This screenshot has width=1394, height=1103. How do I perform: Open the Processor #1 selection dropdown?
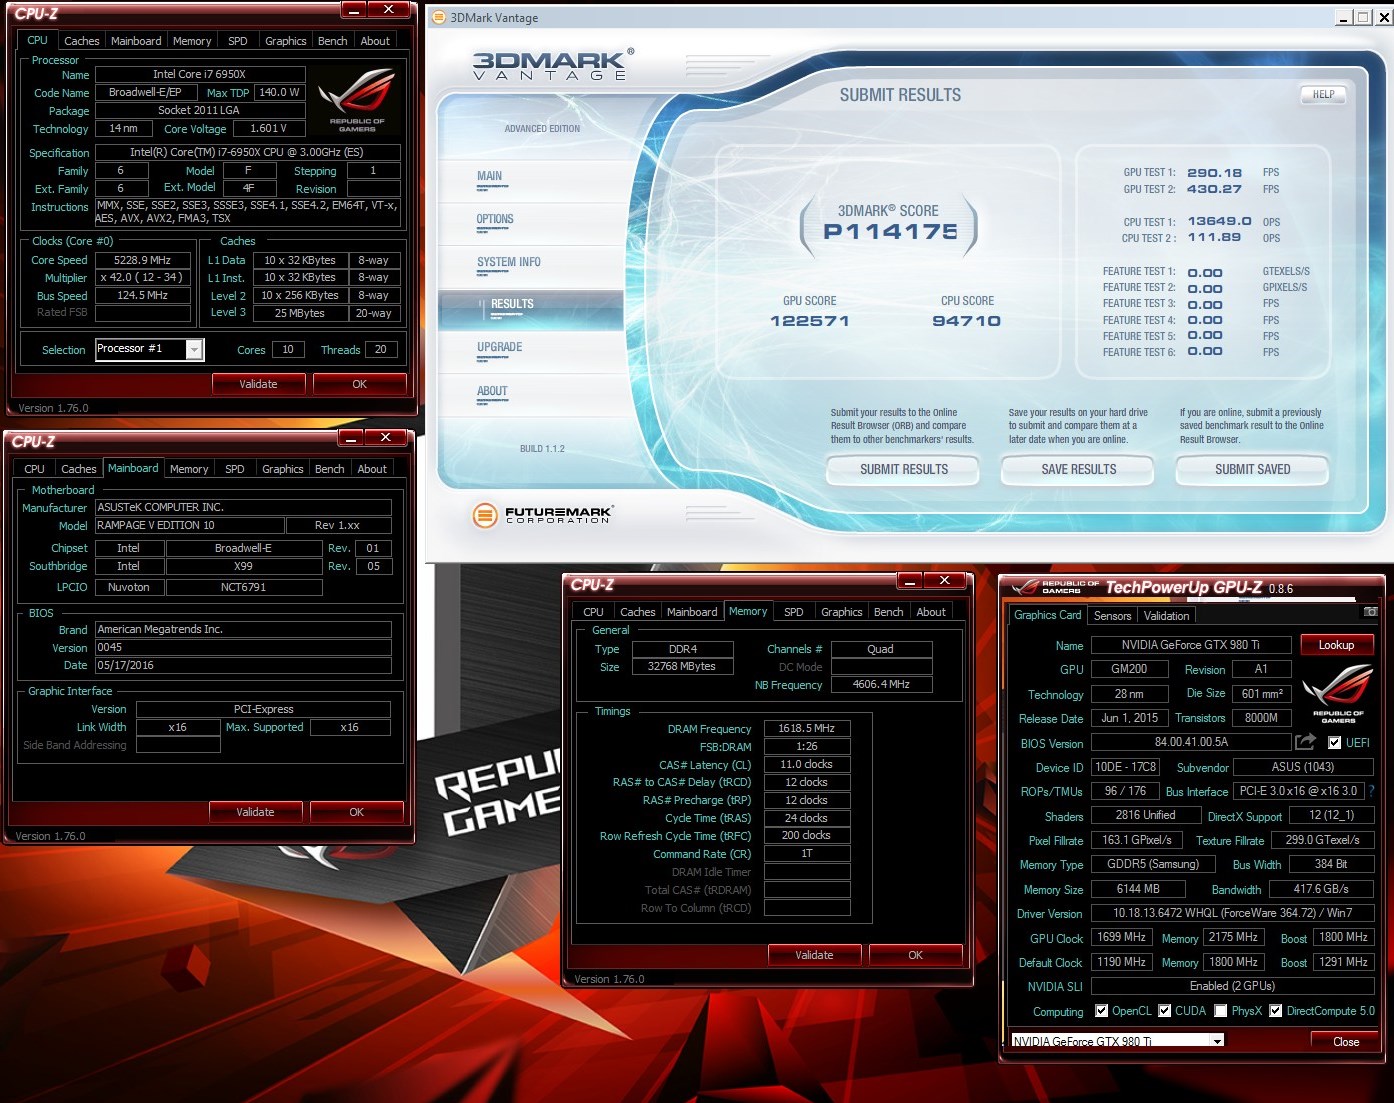[x=194, y=349]
